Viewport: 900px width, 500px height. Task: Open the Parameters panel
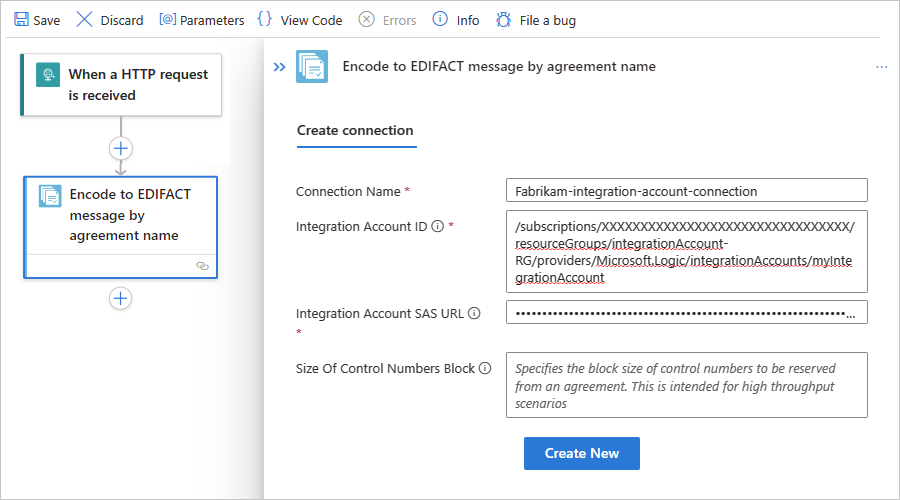tap(202, 20)
